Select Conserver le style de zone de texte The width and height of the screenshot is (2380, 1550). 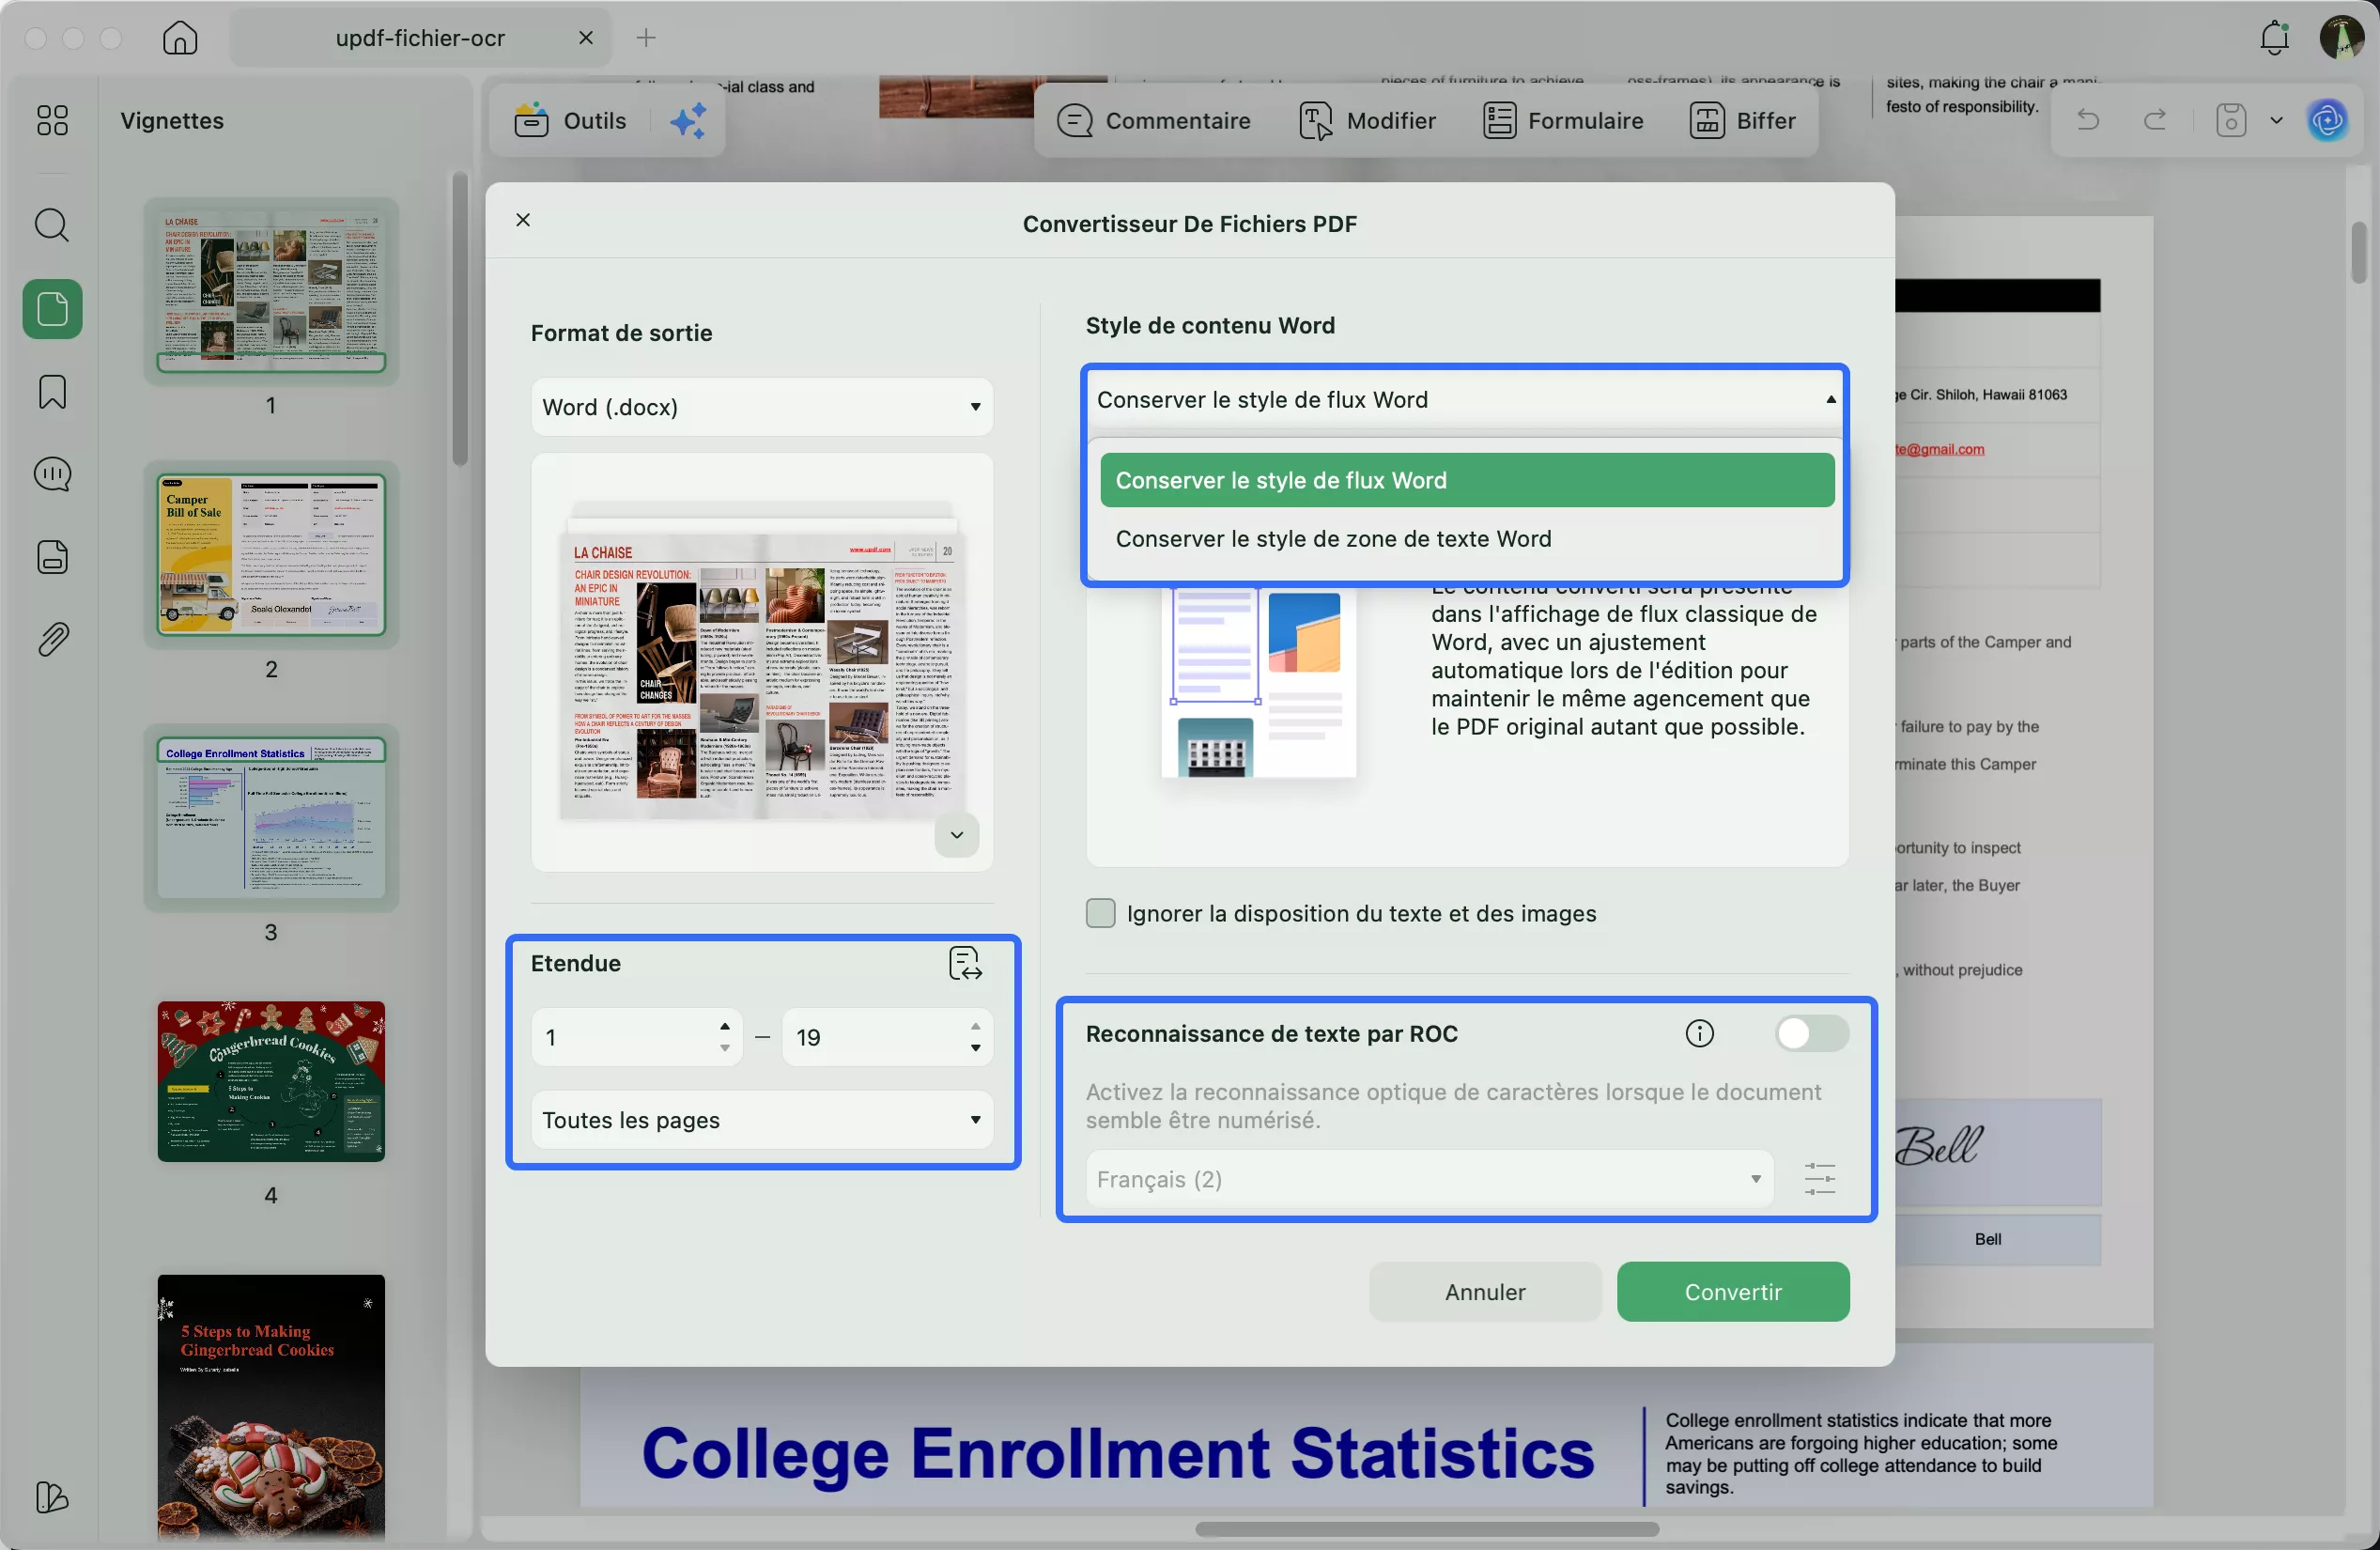[x=1333, y=539]
